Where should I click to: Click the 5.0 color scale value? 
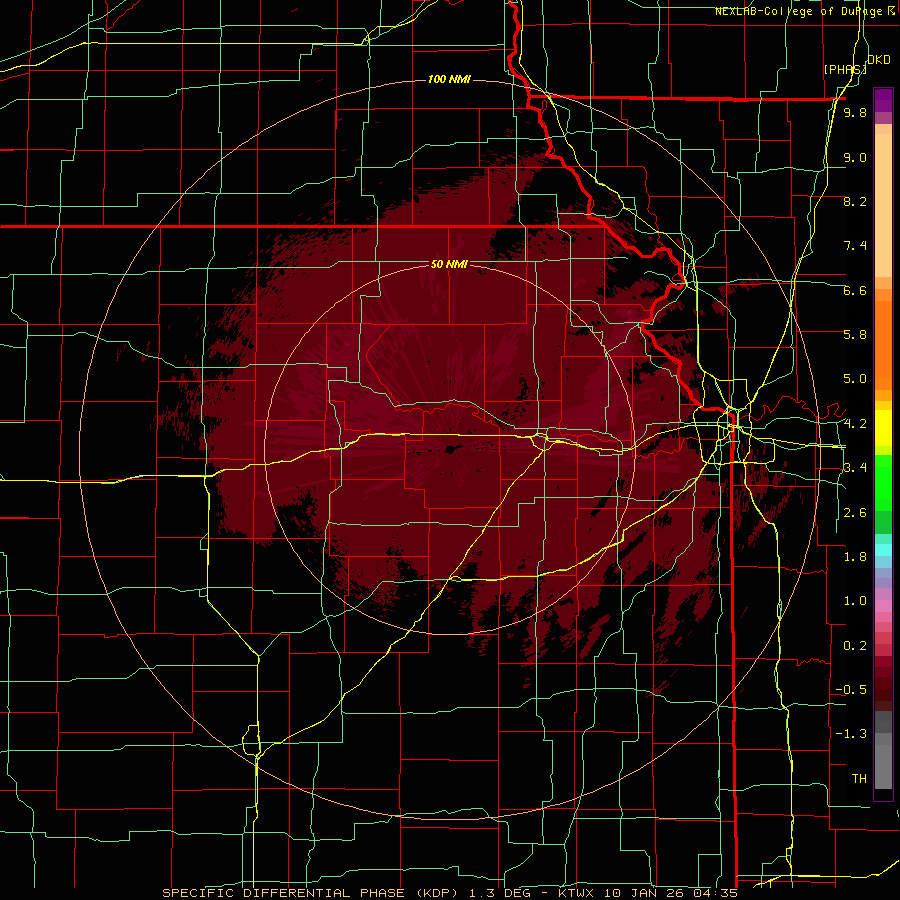point(855,379)
